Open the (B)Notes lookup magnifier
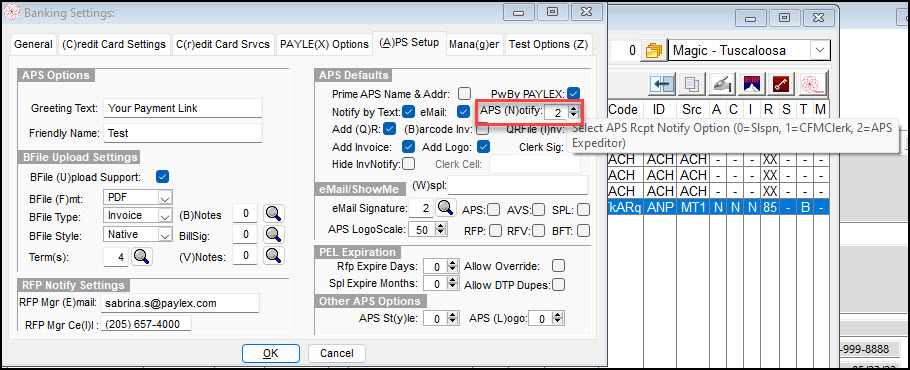This screenshot has height=370, width=910. click(x=273, y=214)
